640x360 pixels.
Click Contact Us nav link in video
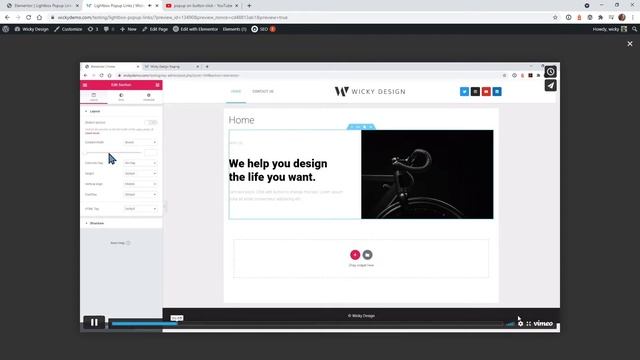(263, 91)
